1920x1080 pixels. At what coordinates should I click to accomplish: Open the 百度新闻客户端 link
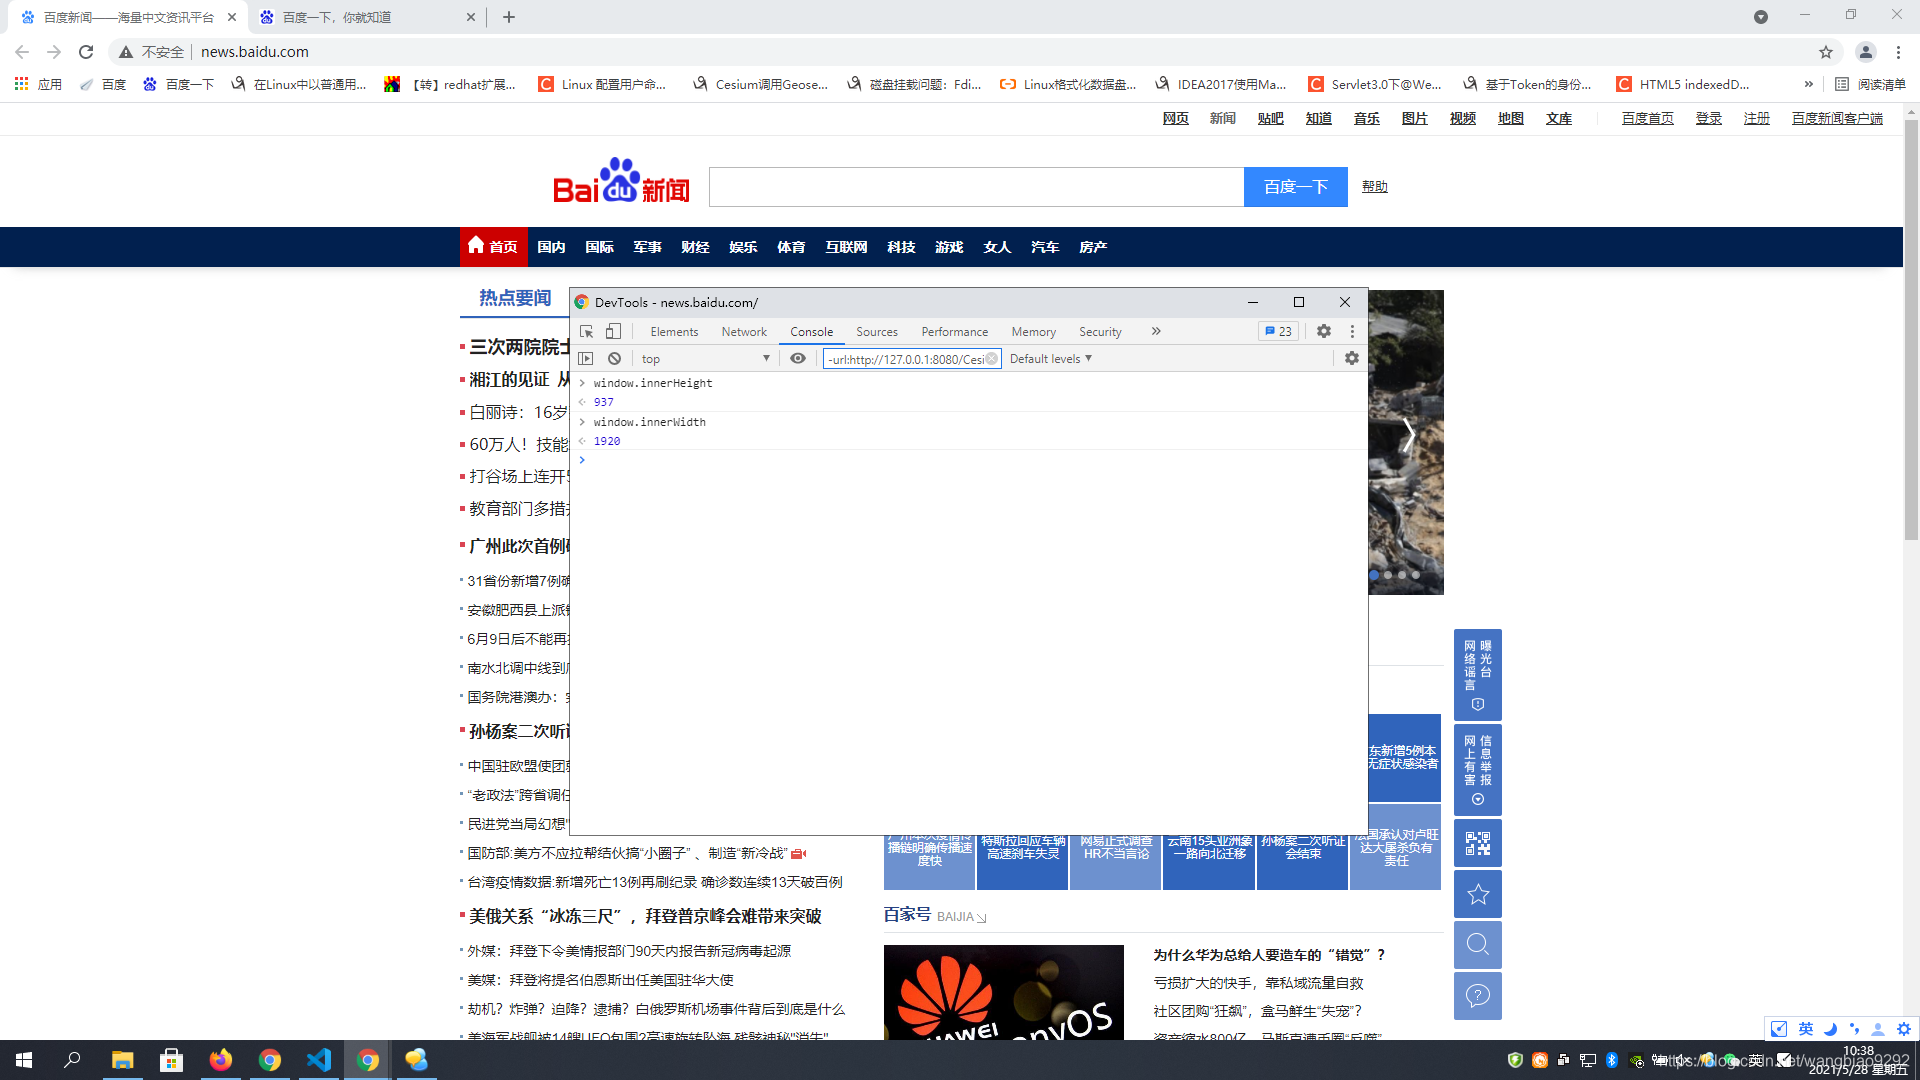pos(1837,118)
